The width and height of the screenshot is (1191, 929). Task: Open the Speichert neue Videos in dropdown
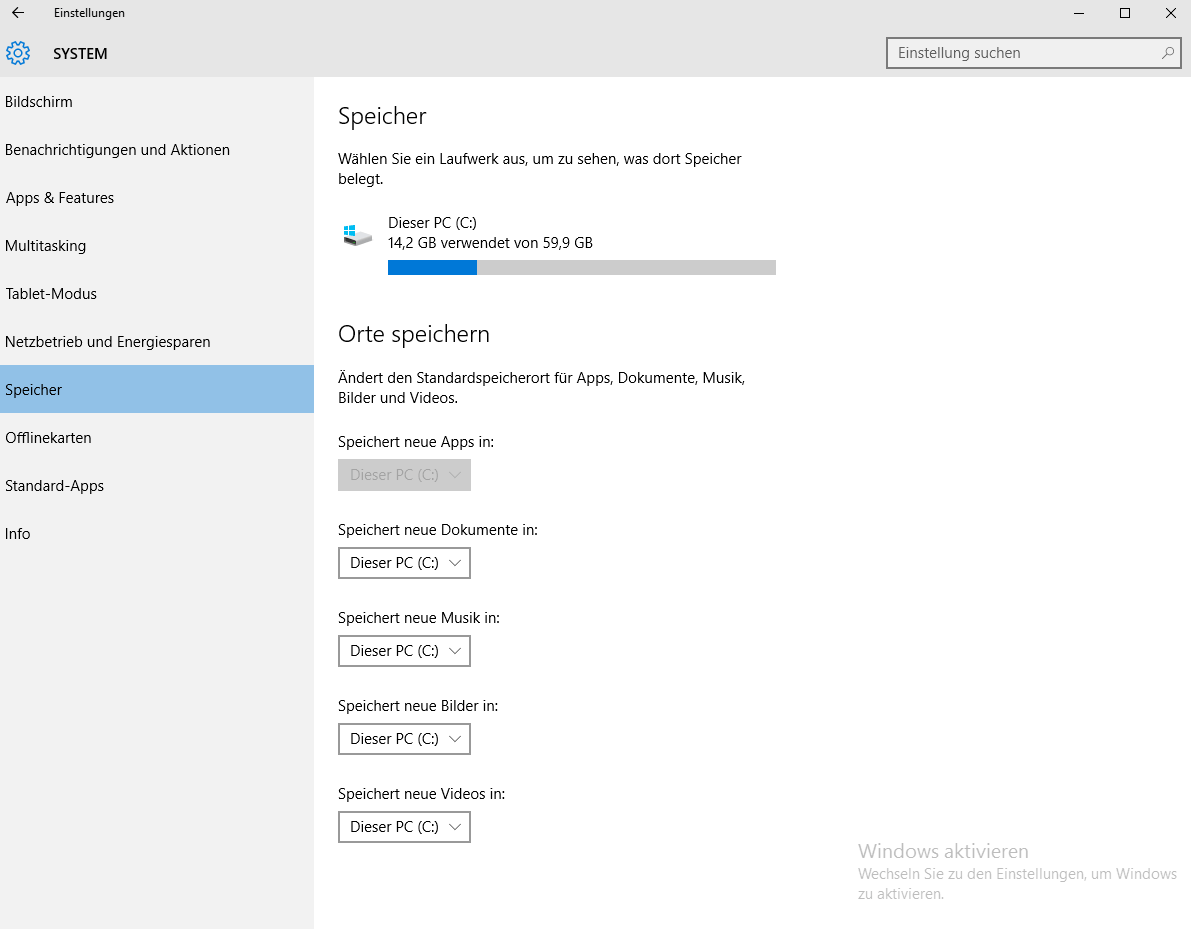click(404, 827)
